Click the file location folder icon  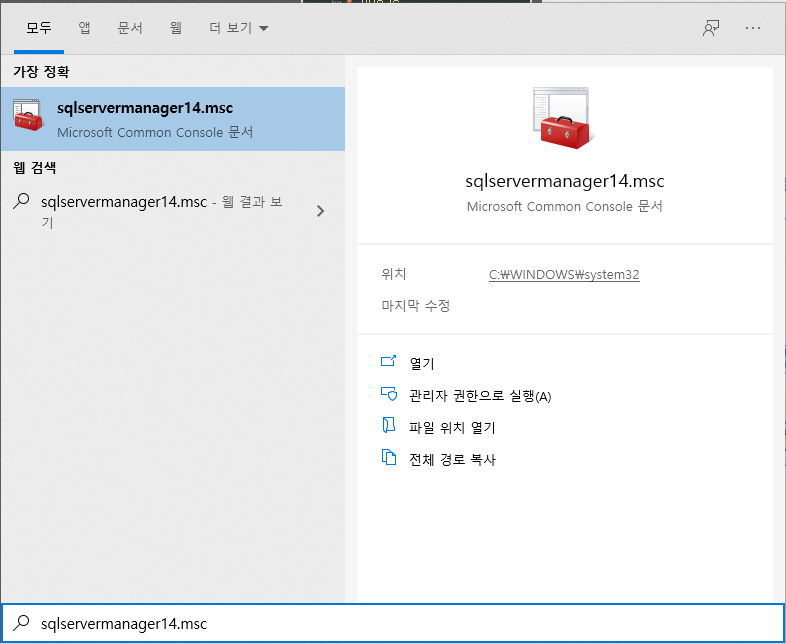(x=388, y=425)
